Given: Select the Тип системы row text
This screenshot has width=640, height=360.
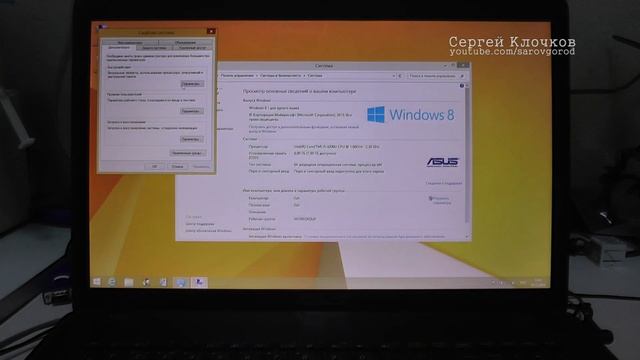Looking at the screenshot, I should pyautogui.click(x=316, y=165).
